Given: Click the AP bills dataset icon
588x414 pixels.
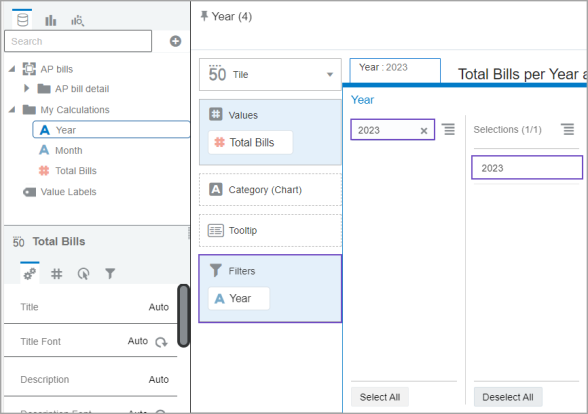Looking at the screenshot, I should pyautogui.click(x=29, y=69).
